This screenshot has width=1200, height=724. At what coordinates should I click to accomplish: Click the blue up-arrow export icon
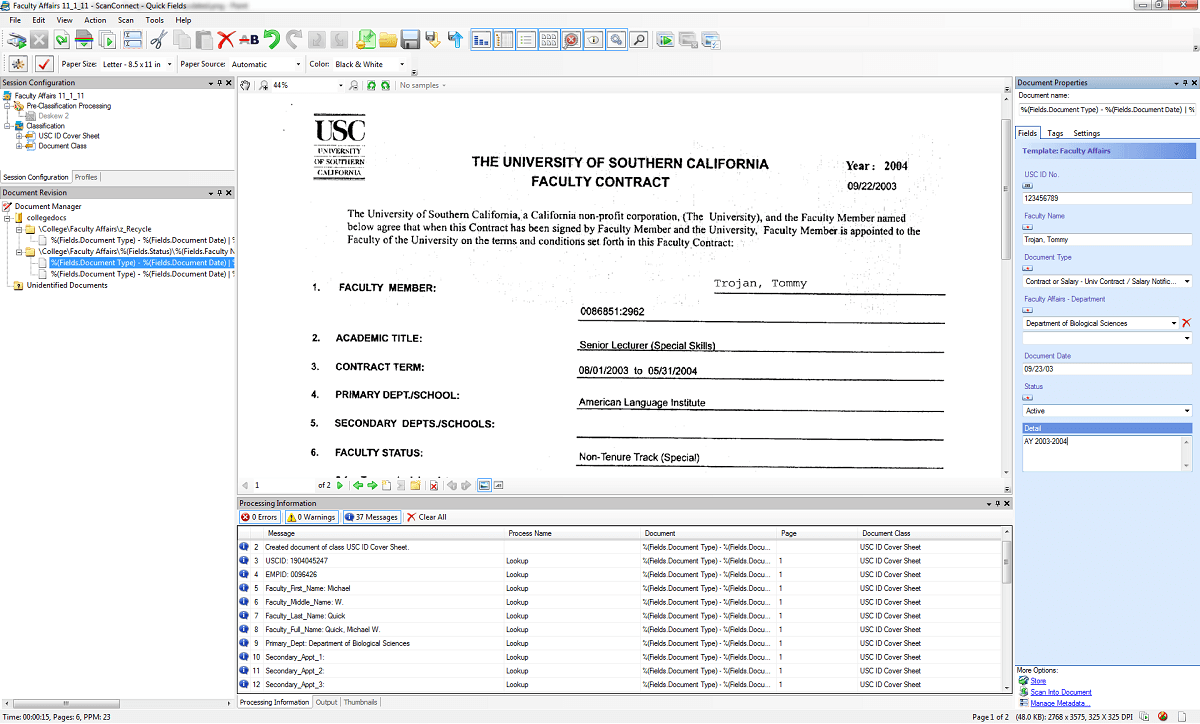(455, 40)
